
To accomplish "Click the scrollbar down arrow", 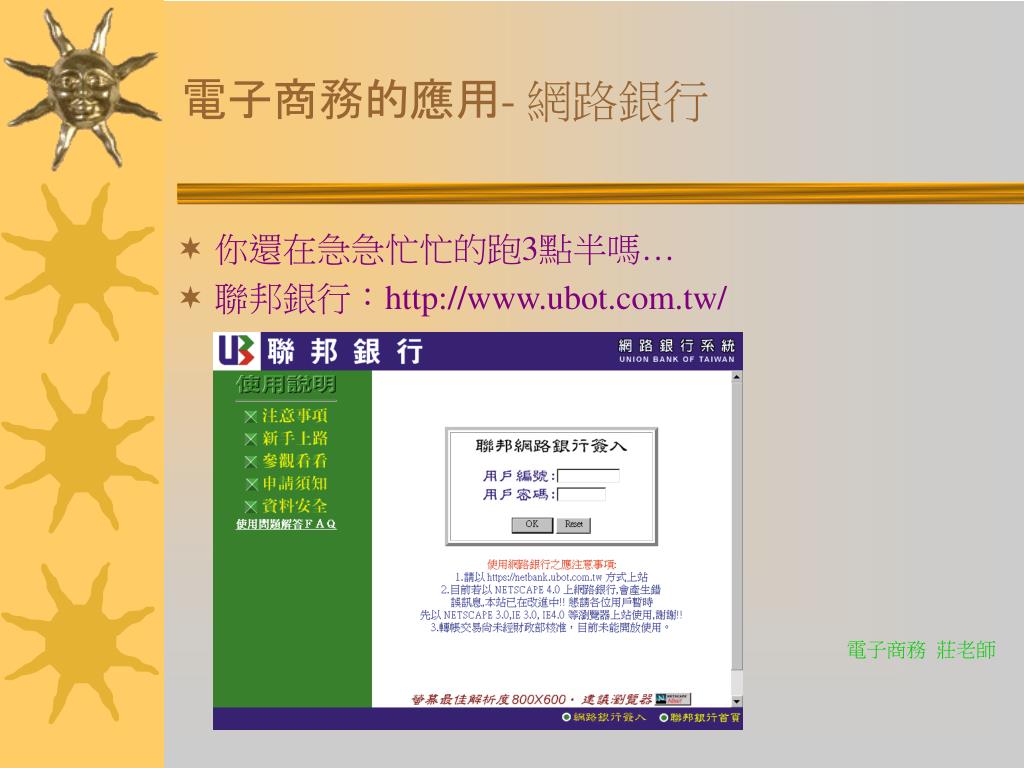I will [737, 701].
